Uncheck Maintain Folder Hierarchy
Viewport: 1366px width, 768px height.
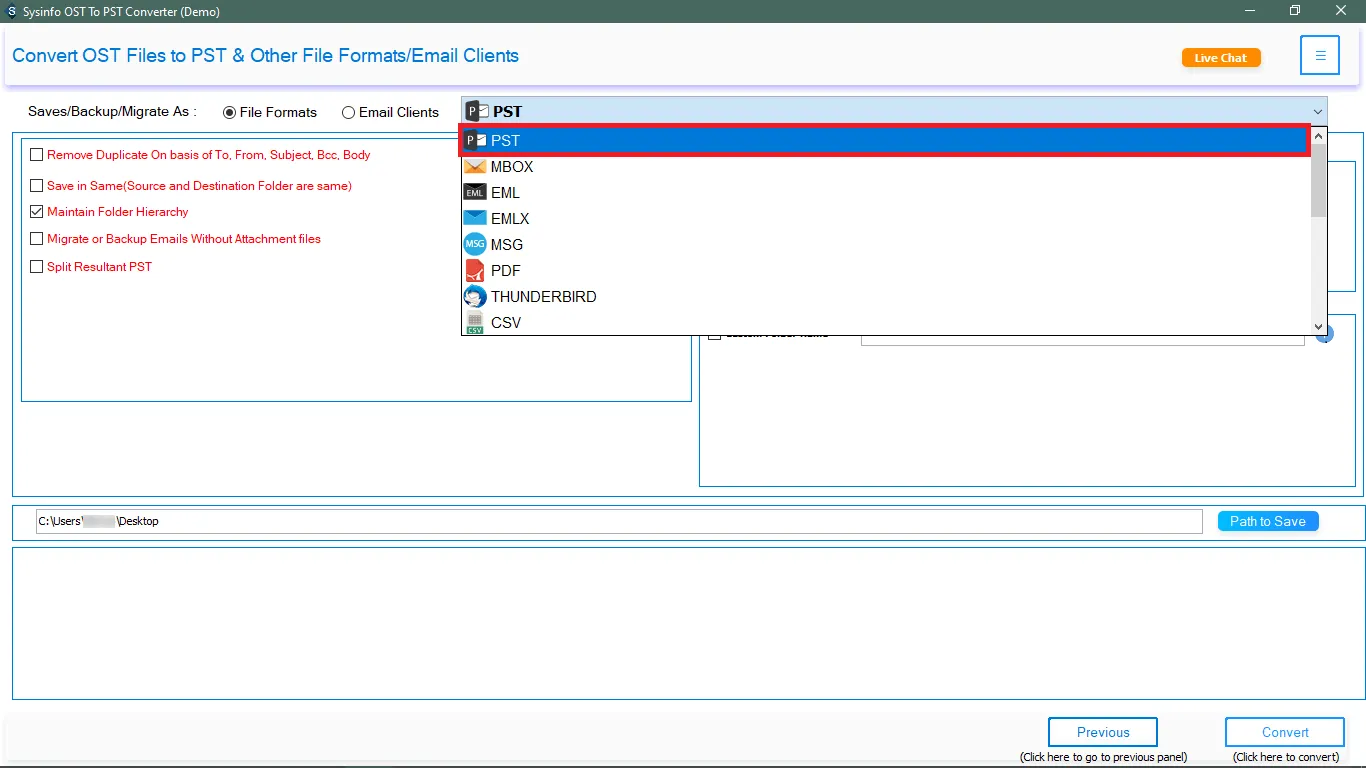point(37,212)
